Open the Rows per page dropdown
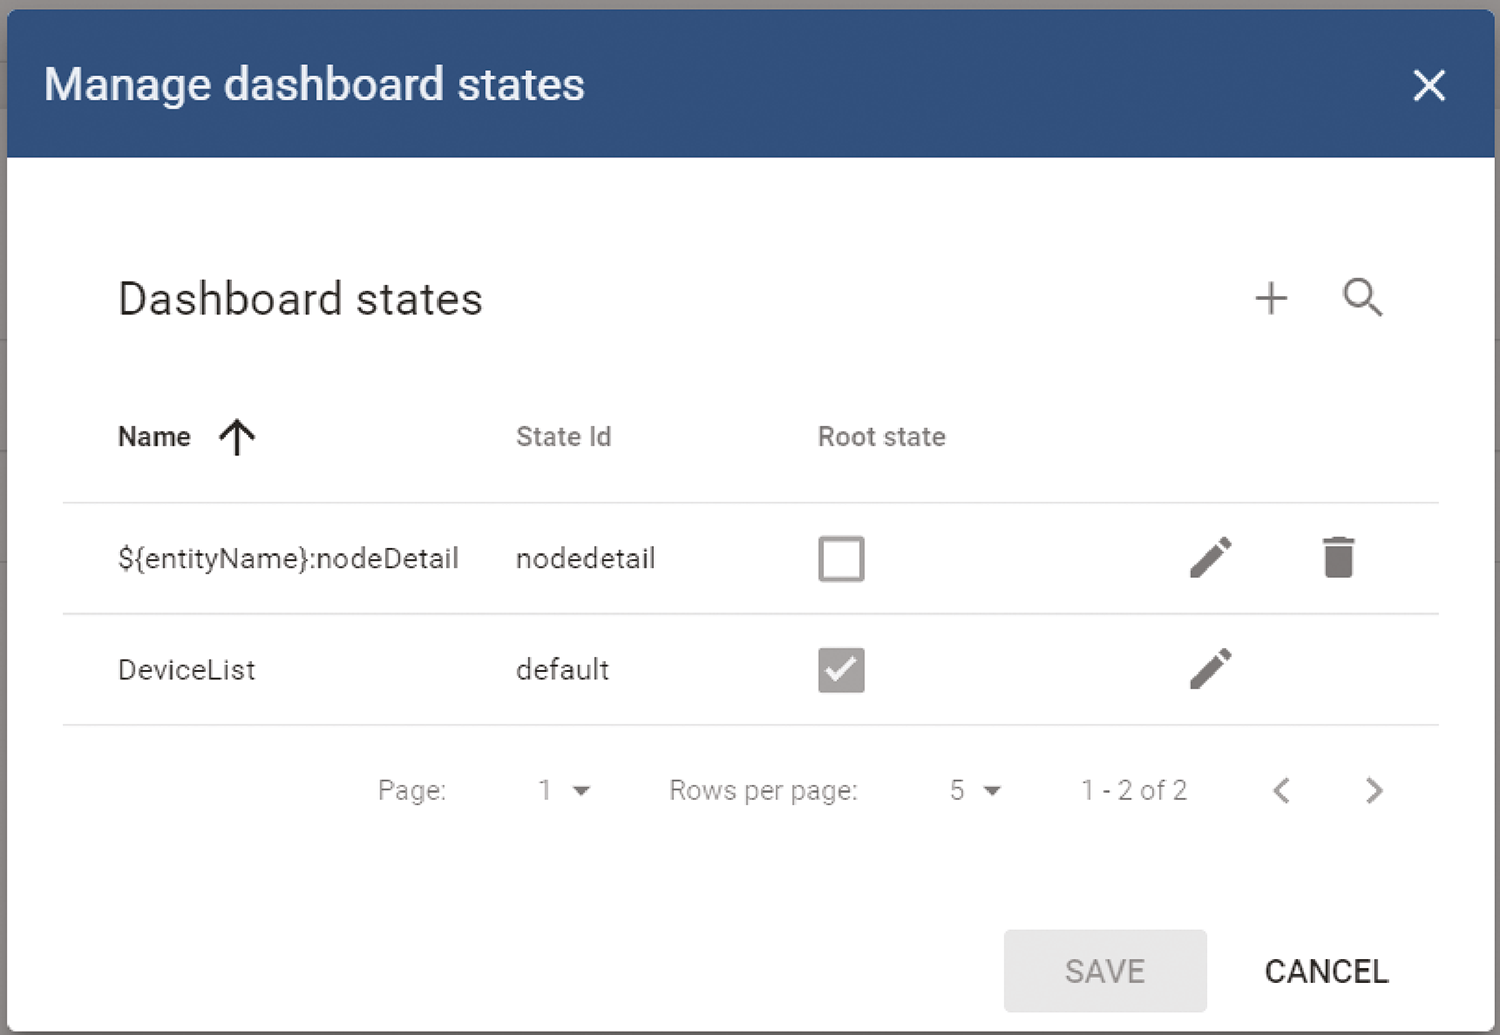The height and width of the screenshot is (1035, 1500). coord(975,790)
